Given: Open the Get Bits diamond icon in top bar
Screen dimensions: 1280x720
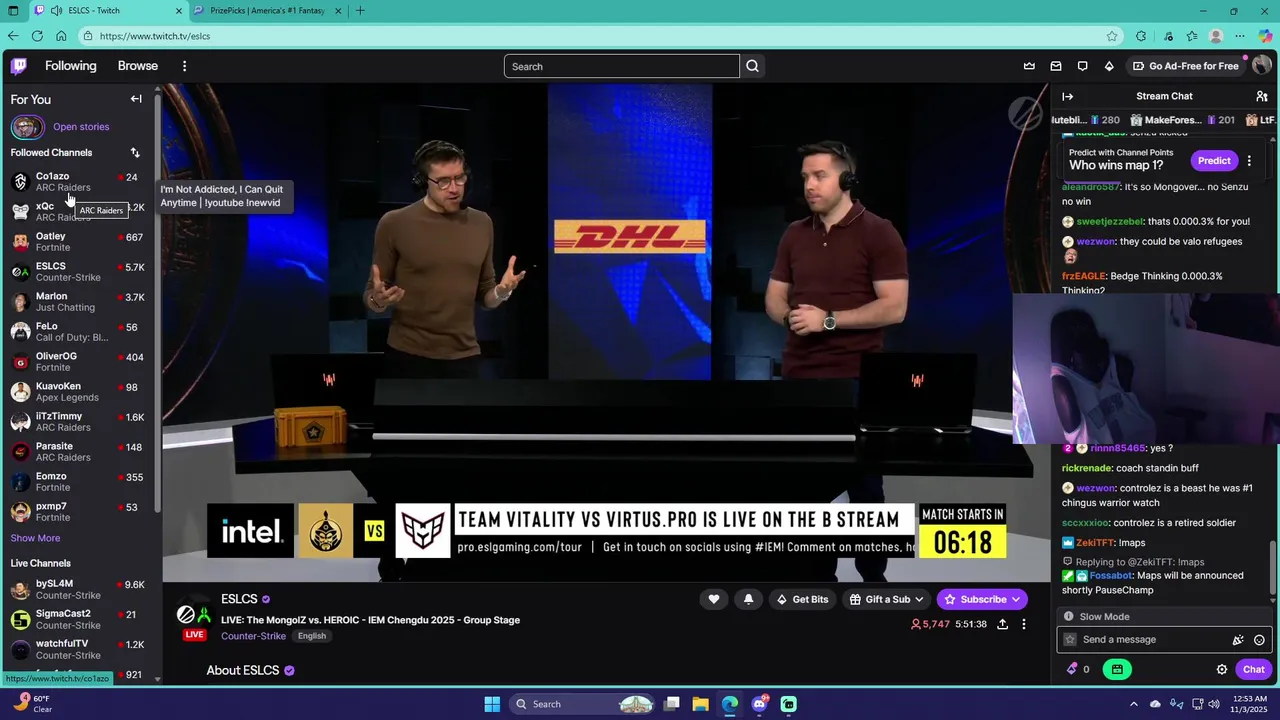Looking at the screenshot, I should coord(1109,66).
